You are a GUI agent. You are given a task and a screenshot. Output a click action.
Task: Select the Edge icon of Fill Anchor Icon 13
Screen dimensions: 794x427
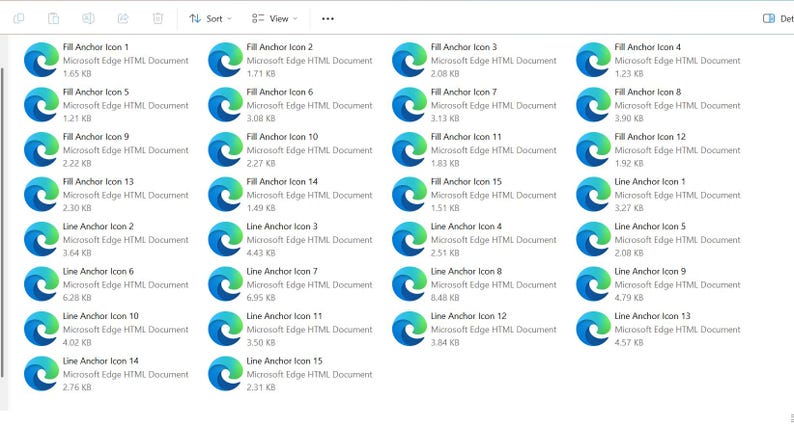click(42, 195)
